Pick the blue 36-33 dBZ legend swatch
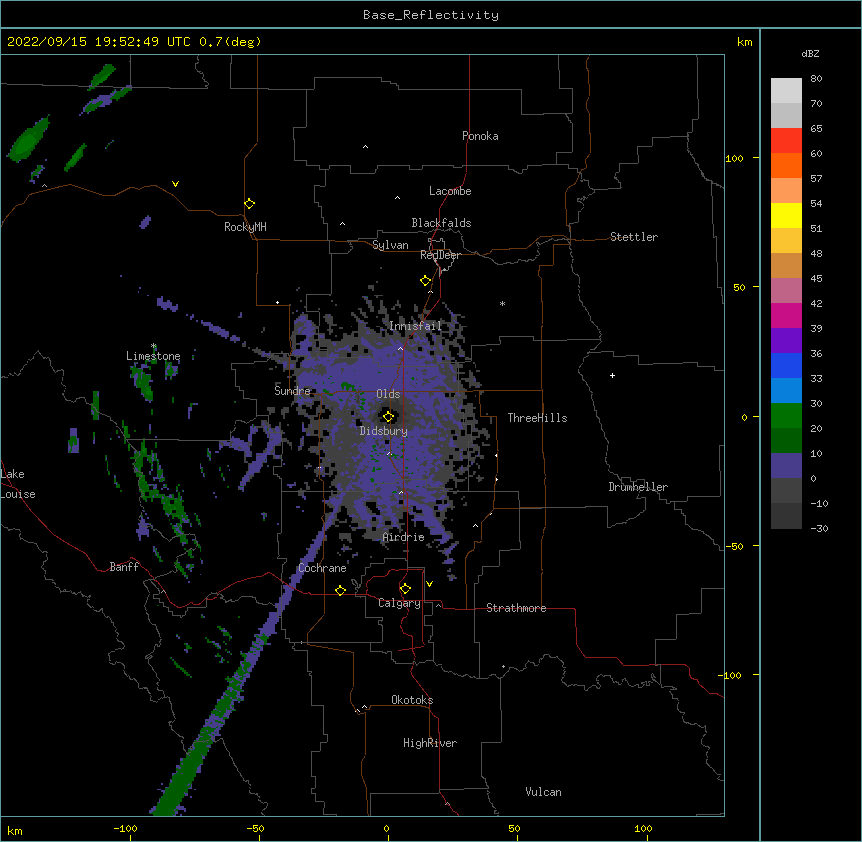Viewport: 862px width, 842px height. pos(786,365)
